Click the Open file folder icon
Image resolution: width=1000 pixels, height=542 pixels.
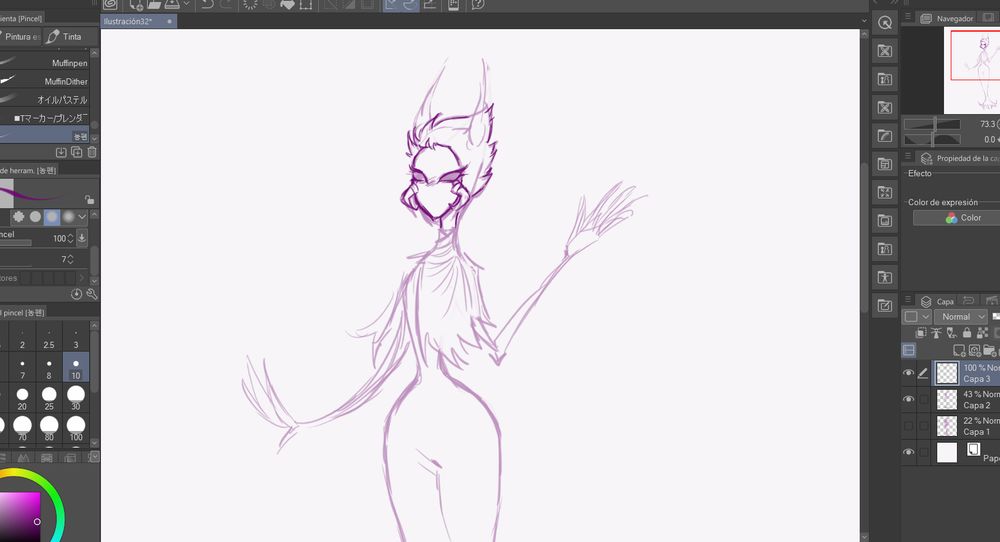coord(154,4)
